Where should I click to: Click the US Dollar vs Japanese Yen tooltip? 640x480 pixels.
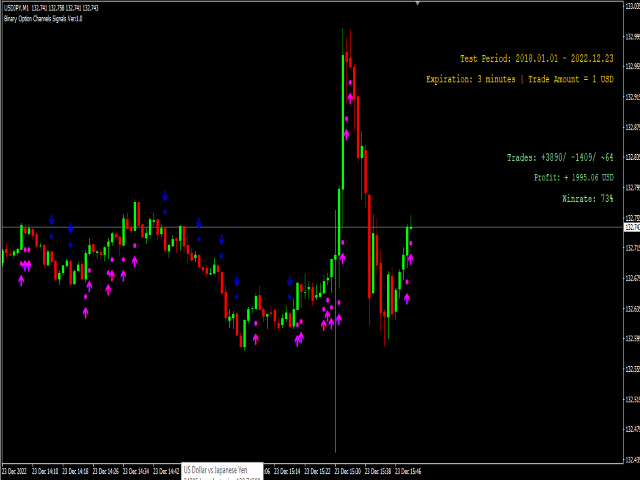[x=222, y=471]
